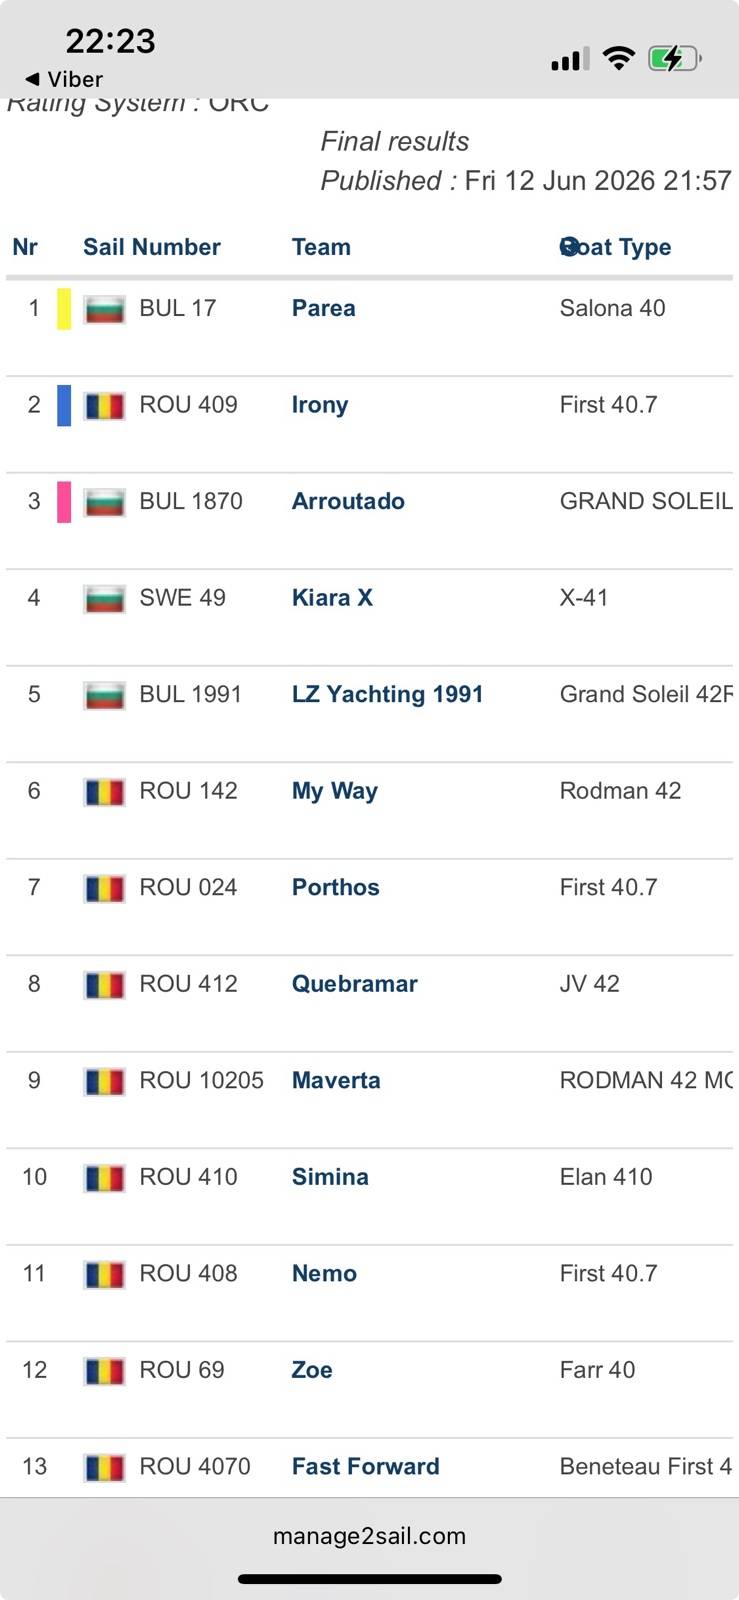This screenshot has width=739, height=1600.
Task: Tap the battery charging status icon
Action: pos(675,59)
